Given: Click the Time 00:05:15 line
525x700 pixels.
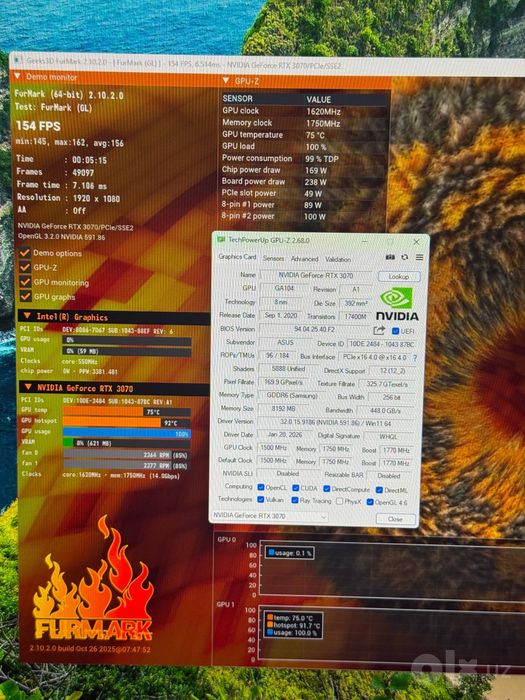Looking at the screenshot, I should [62, 159].
